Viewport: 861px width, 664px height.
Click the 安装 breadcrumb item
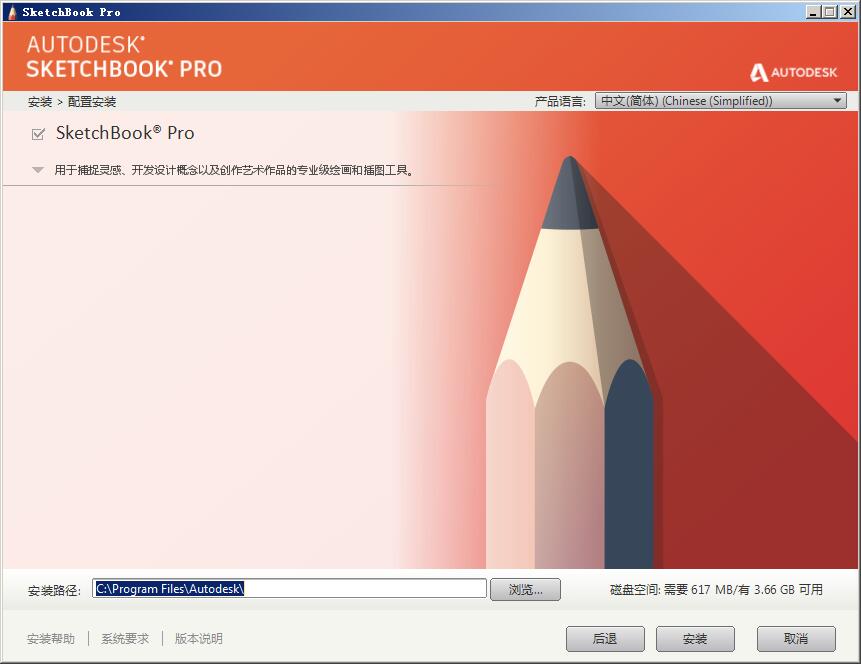tap(40, 102)
